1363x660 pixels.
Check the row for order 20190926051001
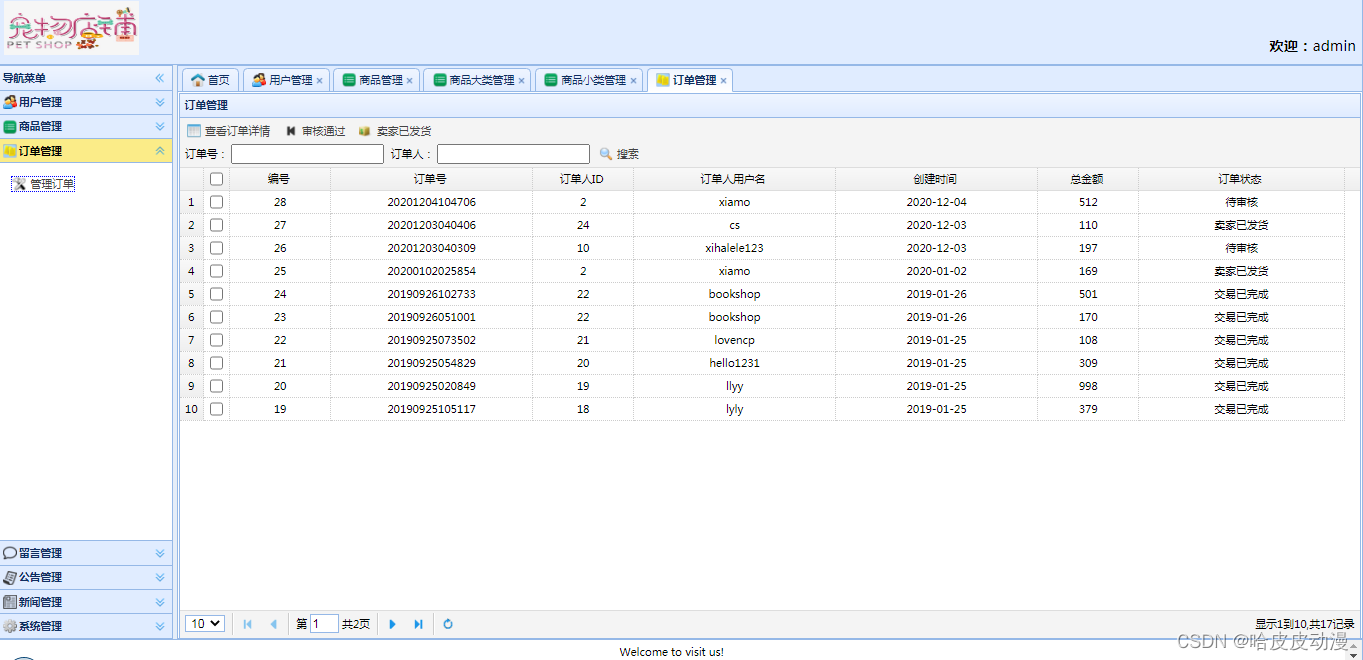click(216, 317)
